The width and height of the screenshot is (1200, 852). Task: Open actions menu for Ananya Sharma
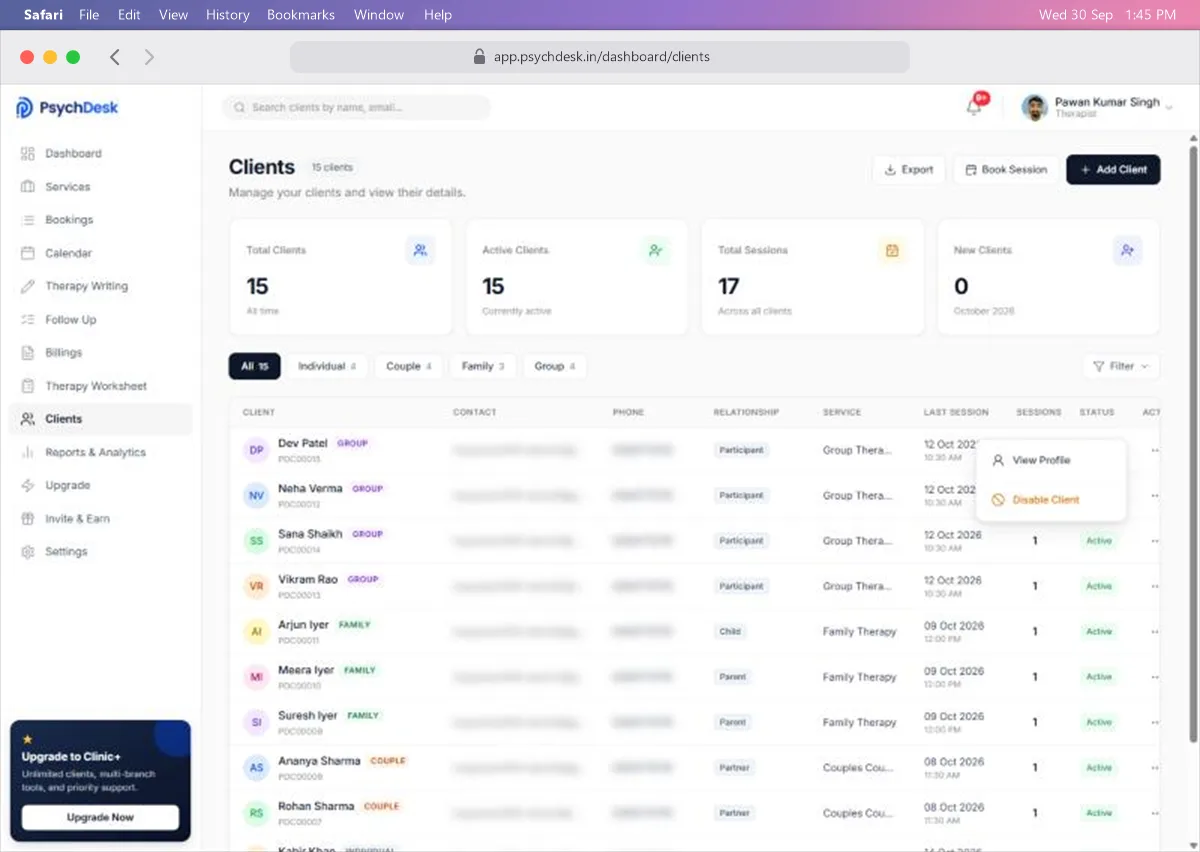coord(1155,768)
